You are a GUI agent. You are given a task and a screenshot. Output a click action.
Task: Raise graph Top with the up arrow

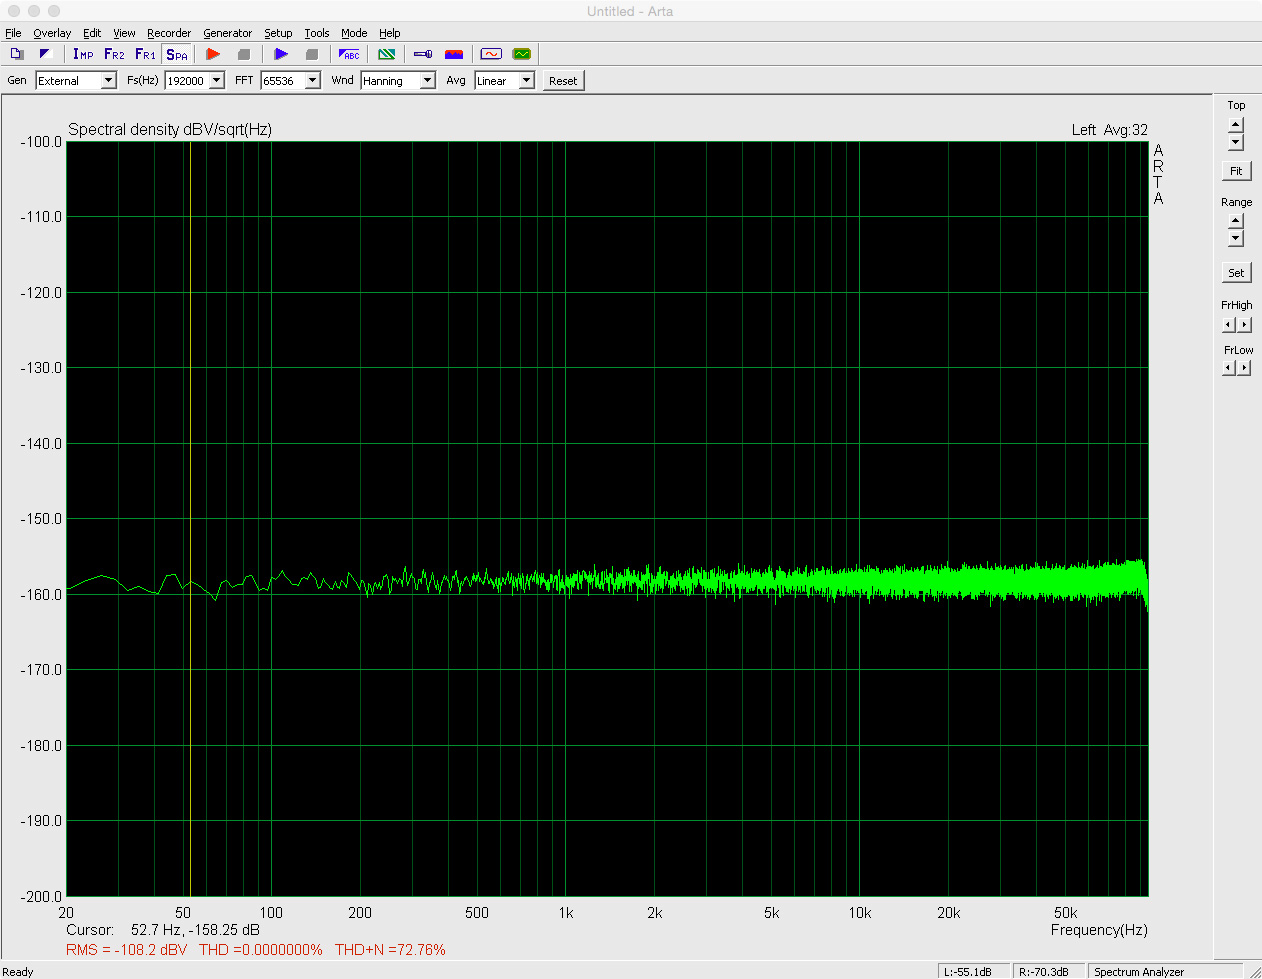[x=1236, y=124]
